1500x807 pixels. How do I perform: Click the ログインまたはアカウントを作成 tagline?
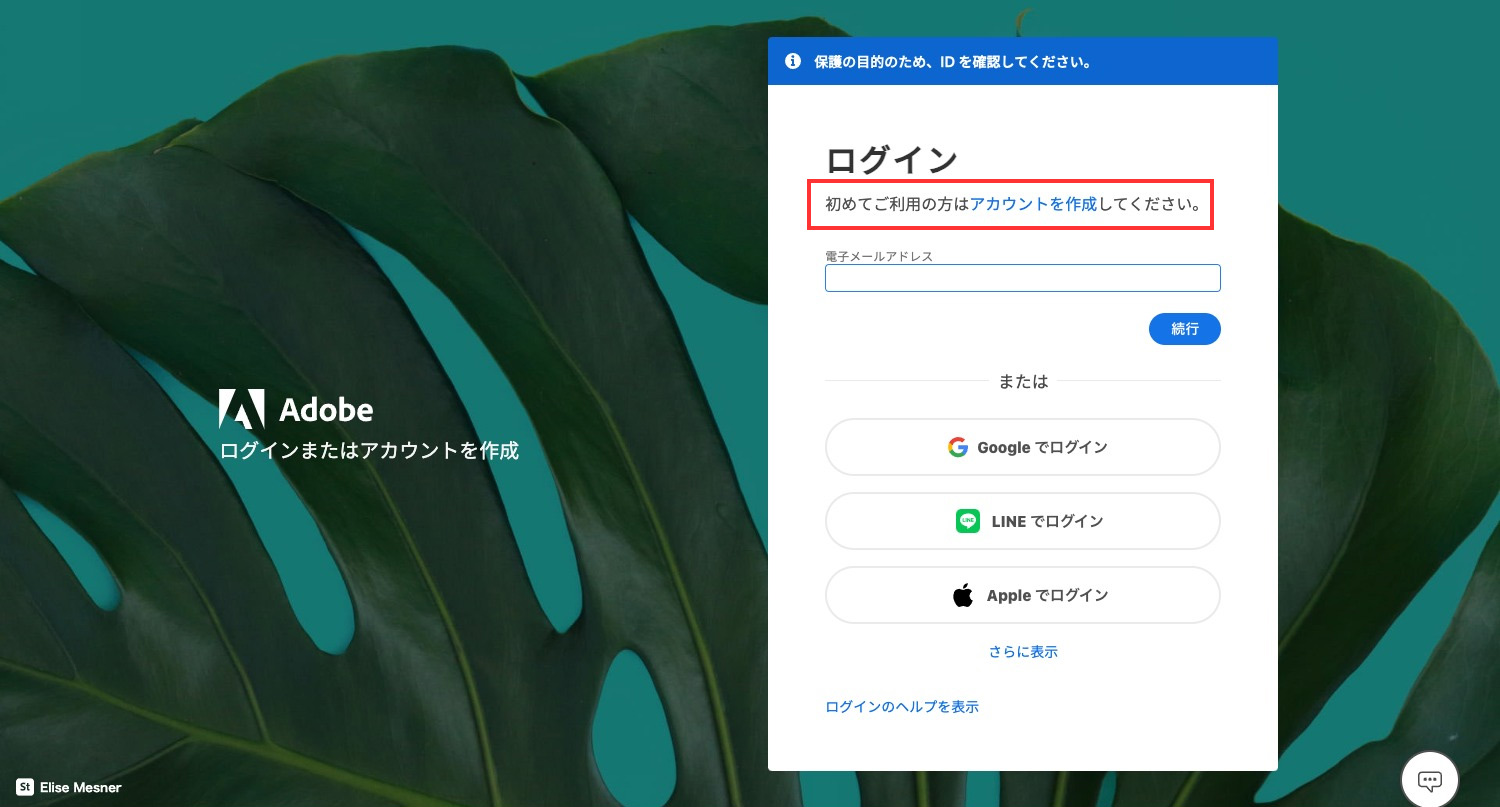tap(369, 451)
